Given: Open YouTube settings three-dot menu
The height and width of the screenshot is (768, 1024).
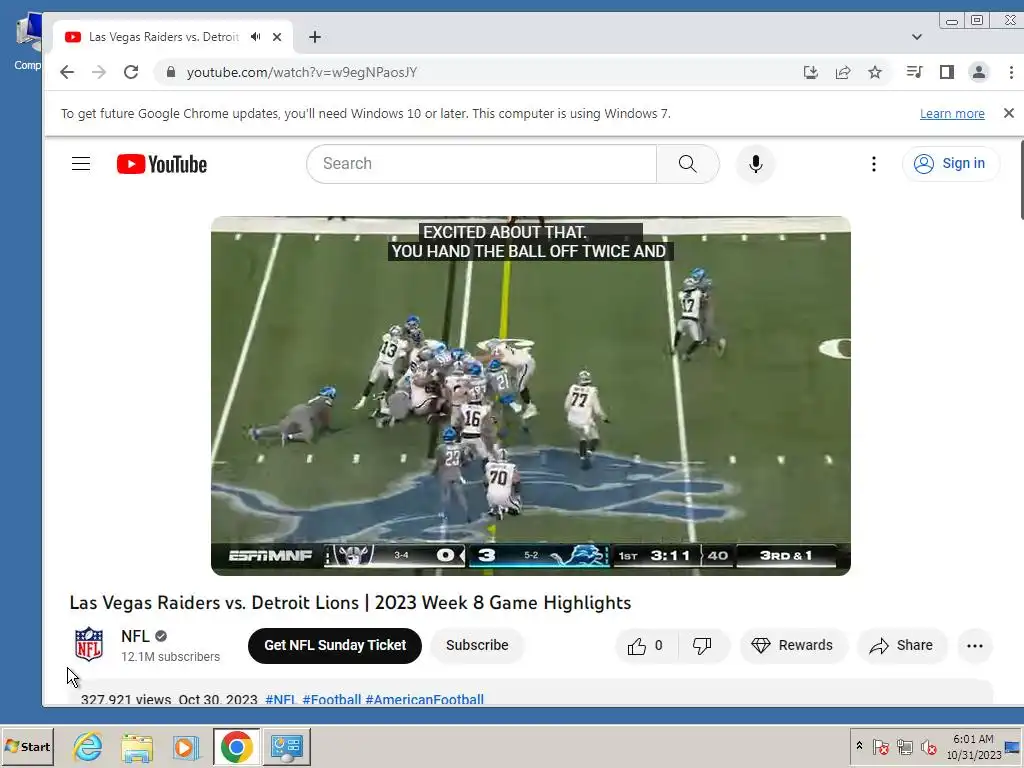Looking at the screenshot, I should (874, 164).
